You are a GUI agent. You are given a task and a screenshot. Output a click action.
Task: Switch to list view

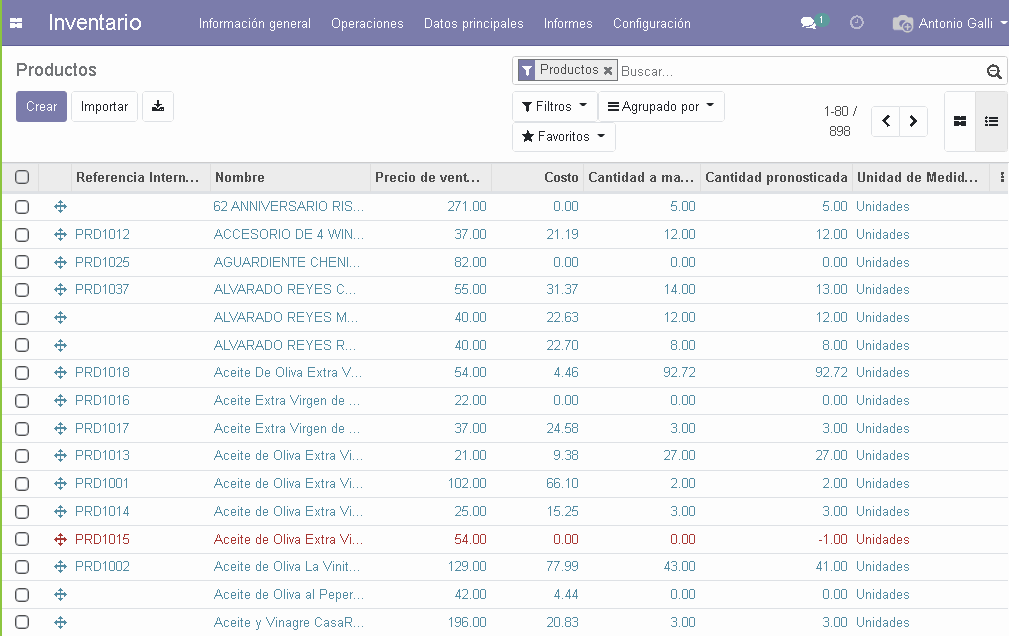coord(991,122)
